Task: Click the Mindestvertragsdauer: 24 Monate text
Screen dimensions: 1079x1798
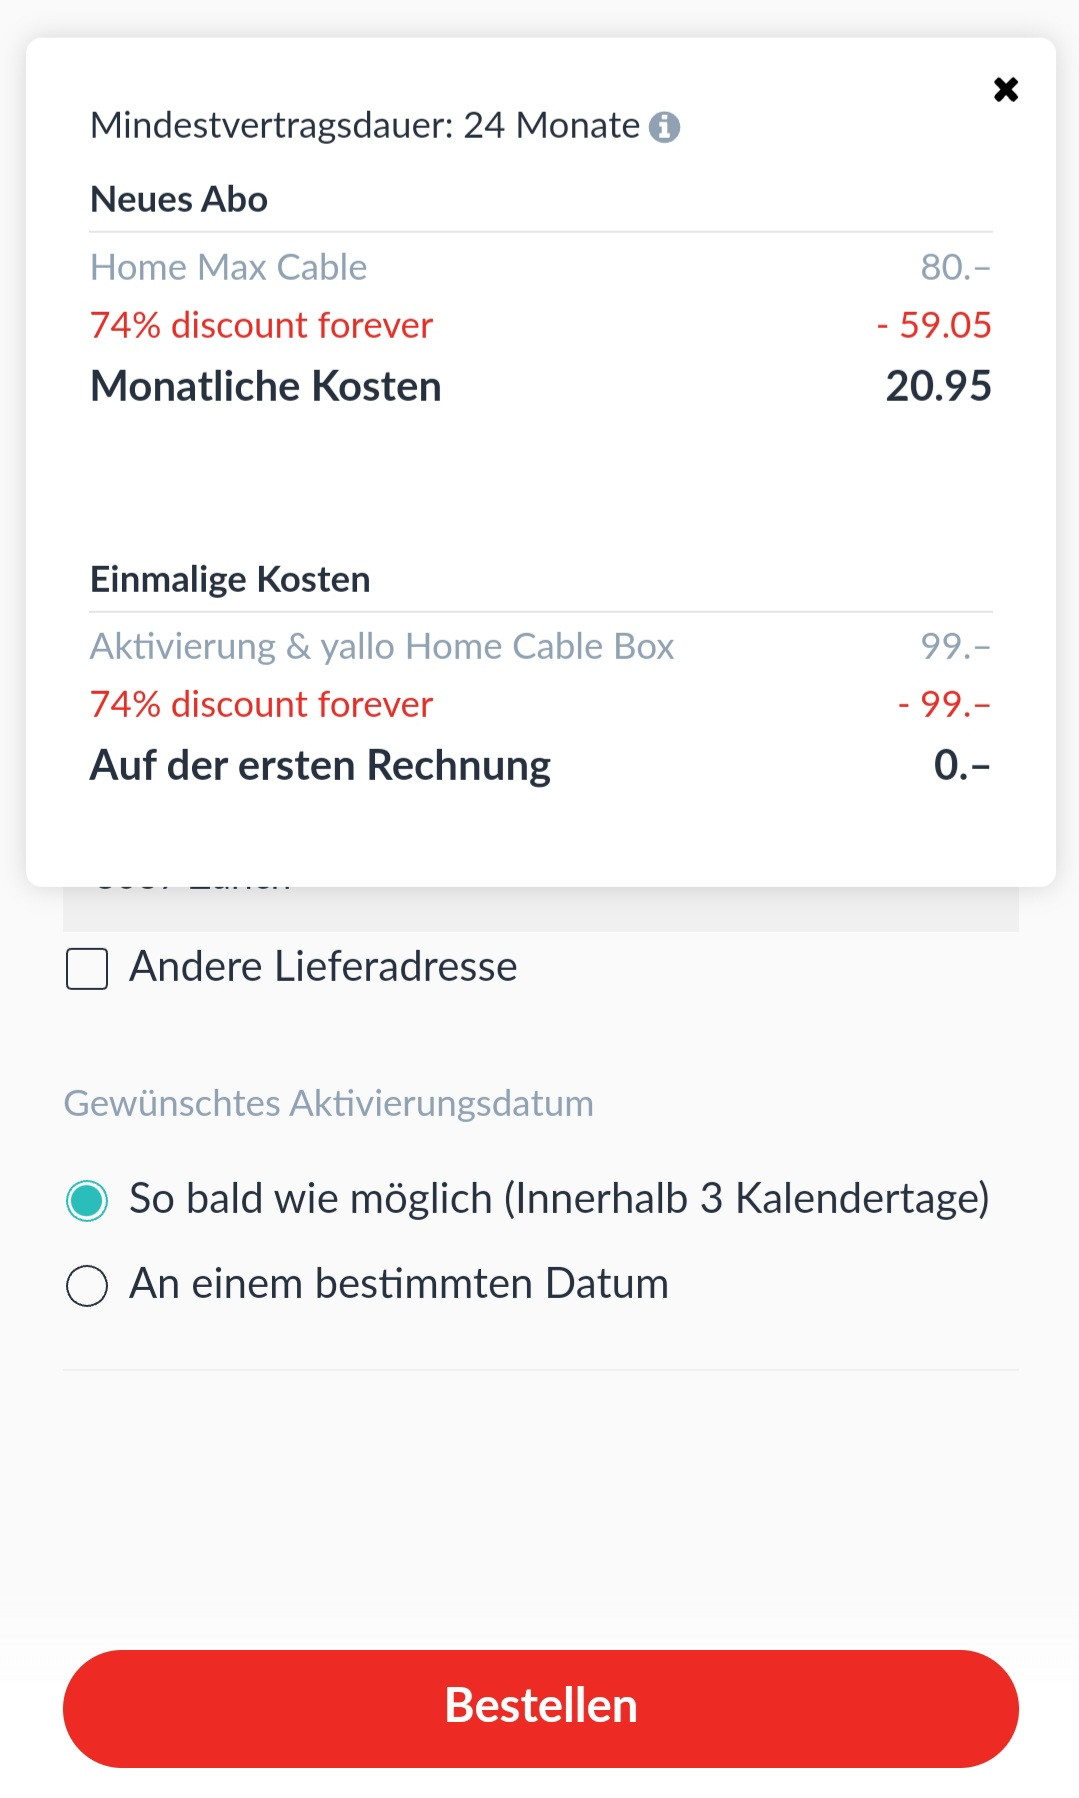Action: [365, 126]
